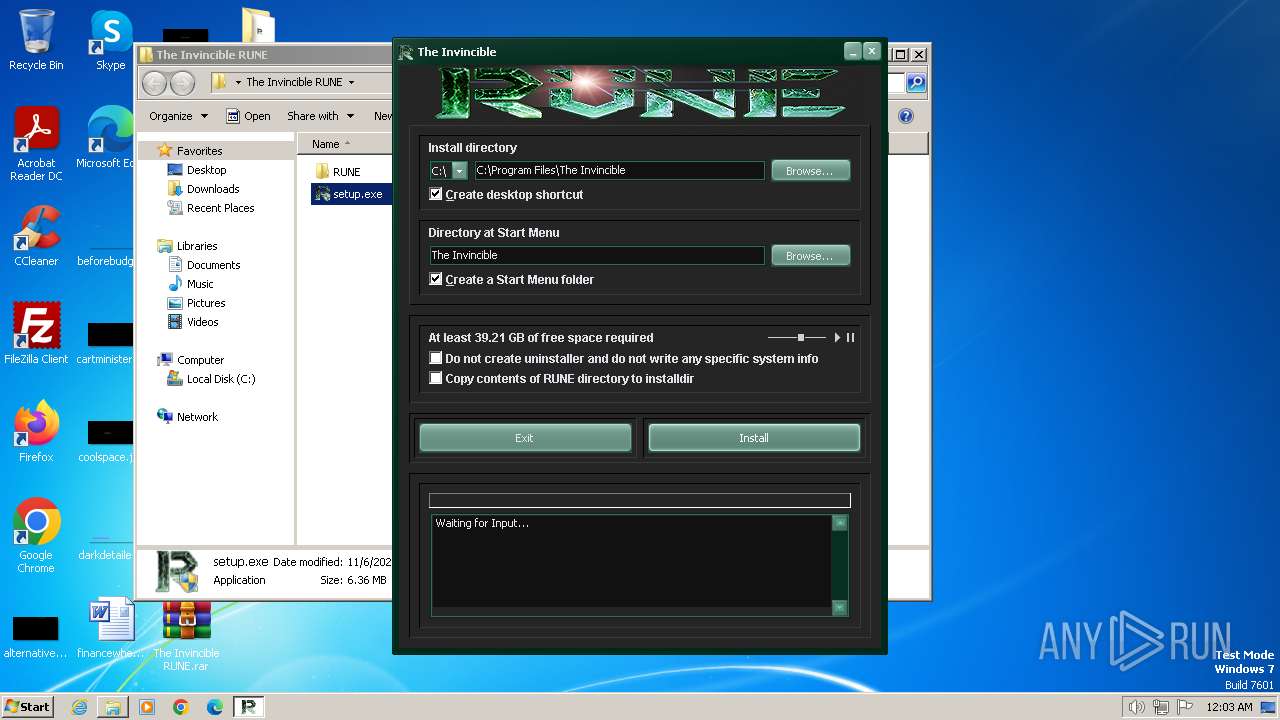Select the CCleaner desktop icon
This screenshot has height=720, width=1280.
point(36,236)
